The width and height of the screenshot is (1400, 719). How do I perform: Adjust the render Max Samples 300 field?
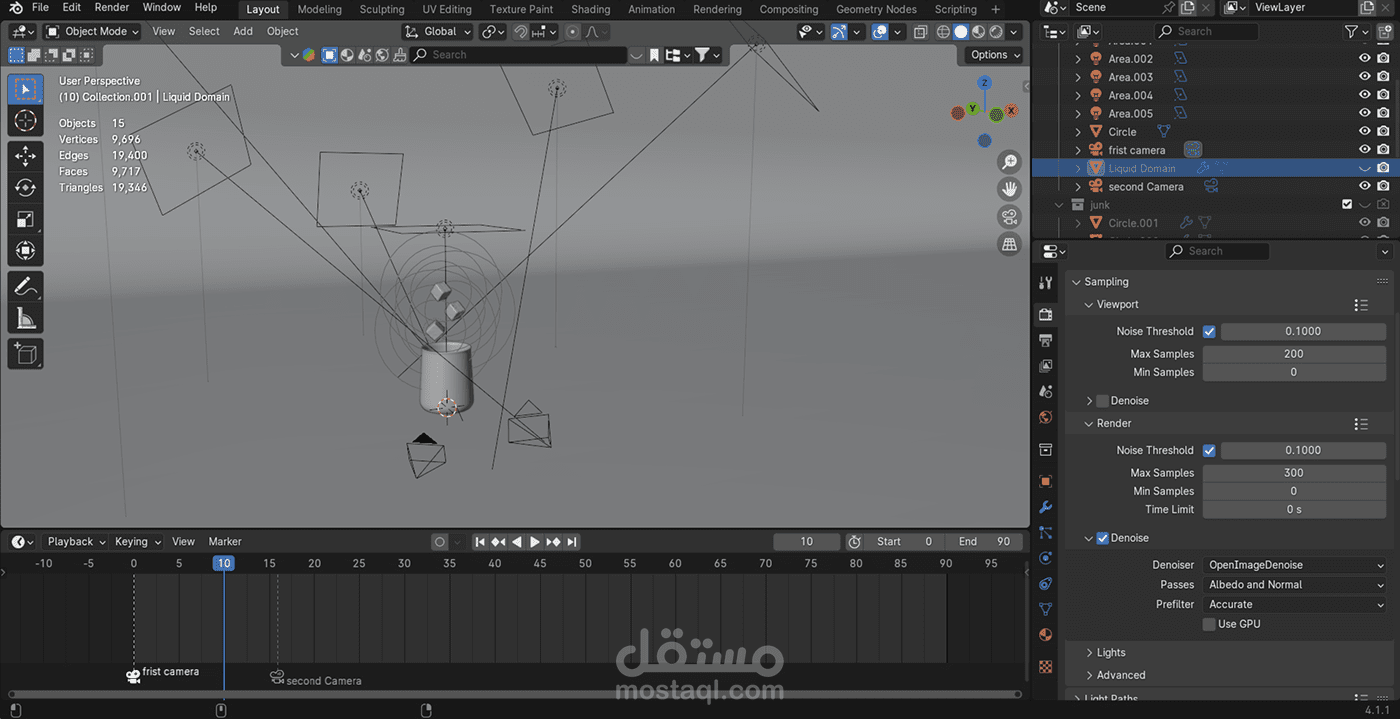click(x=1294, y=473)
